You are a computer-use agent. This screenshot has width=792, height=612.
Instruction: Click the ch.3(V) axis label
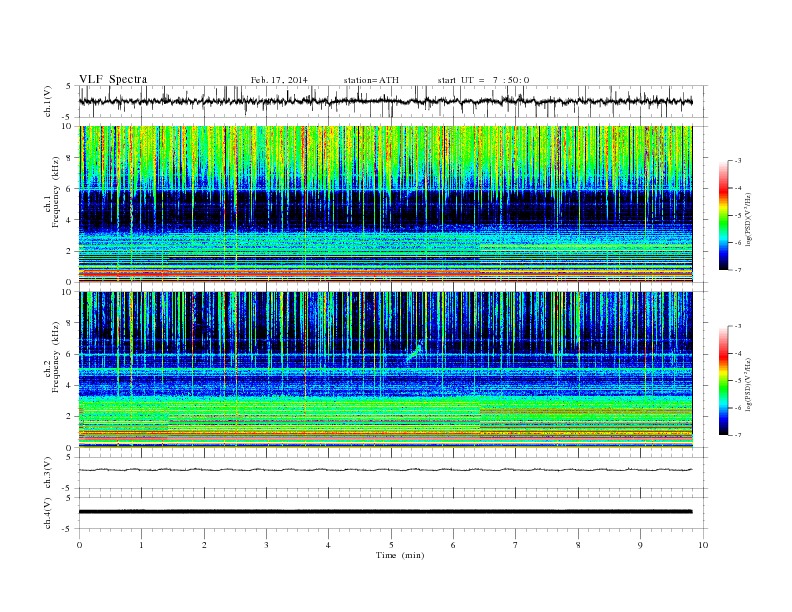click(48, 473)
